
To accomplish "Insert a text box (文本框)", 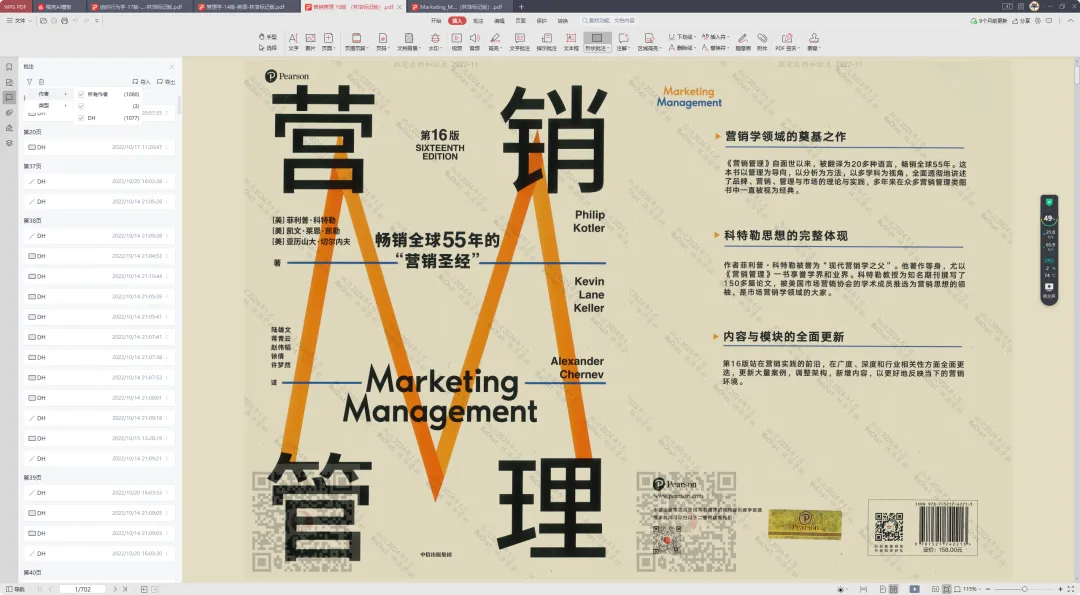I will 571,42.
